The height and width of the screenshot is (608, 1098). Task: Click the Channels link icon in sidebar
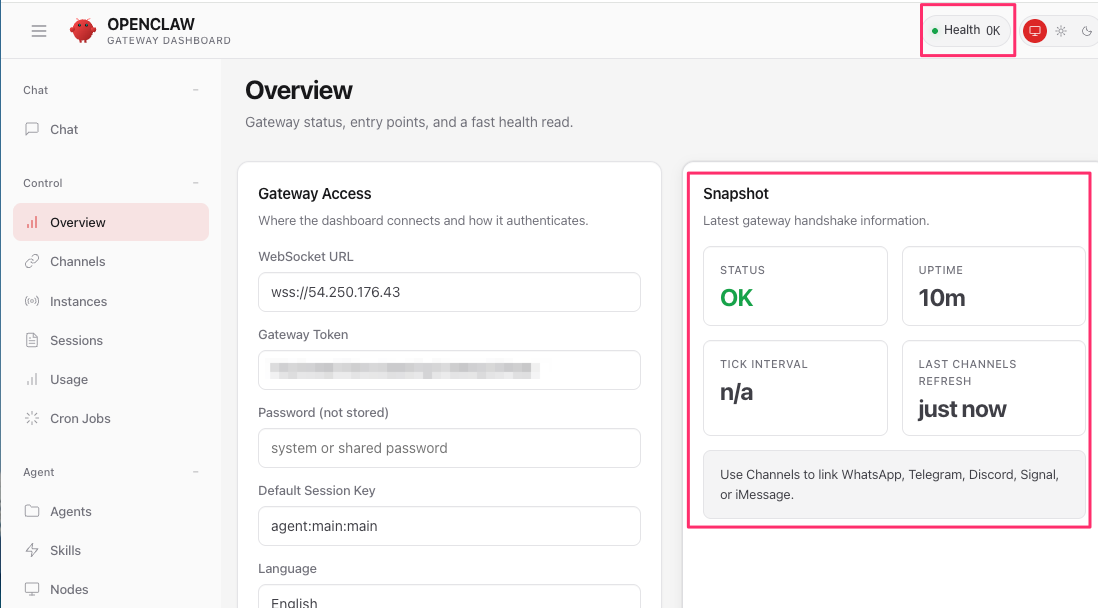32,262
